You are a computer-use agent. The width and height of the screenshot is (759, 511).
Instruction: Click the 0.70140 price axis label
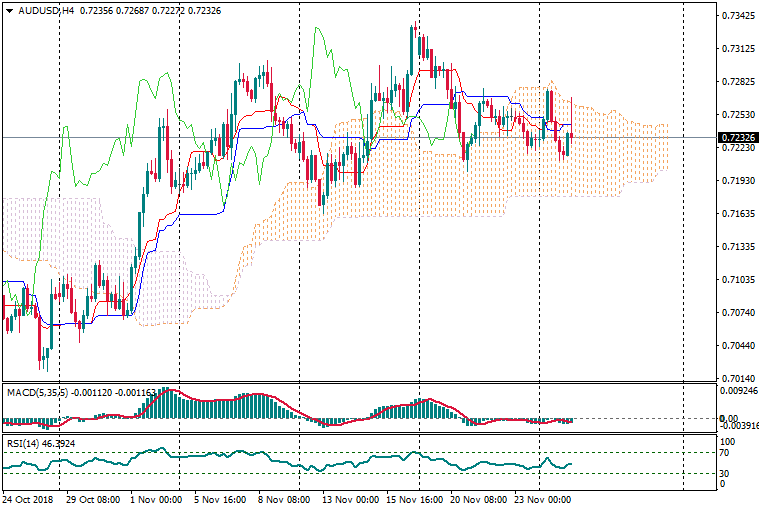tap(736, 379)
